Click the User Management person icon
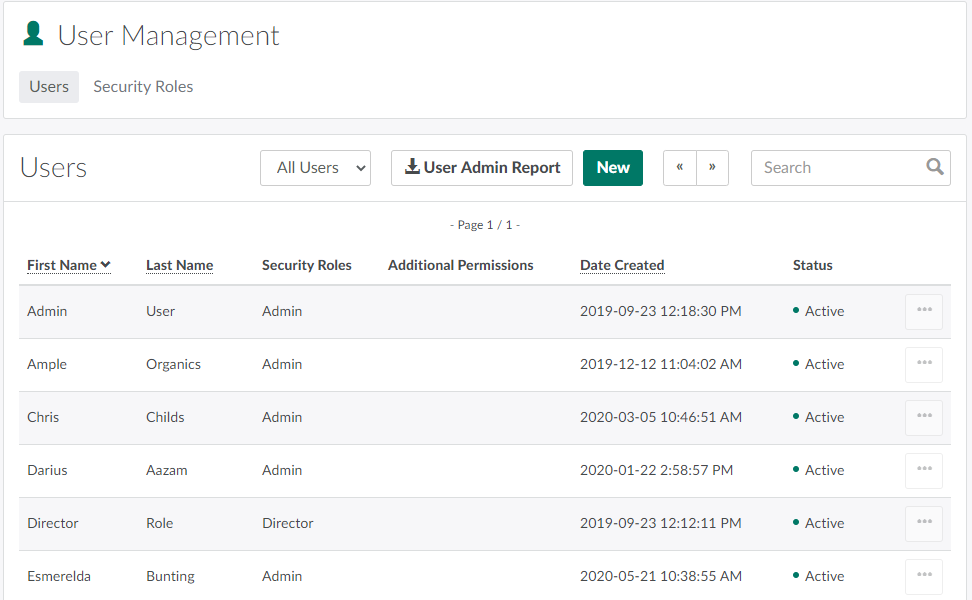This screenshot has width=972, height=600. point(33,35)
